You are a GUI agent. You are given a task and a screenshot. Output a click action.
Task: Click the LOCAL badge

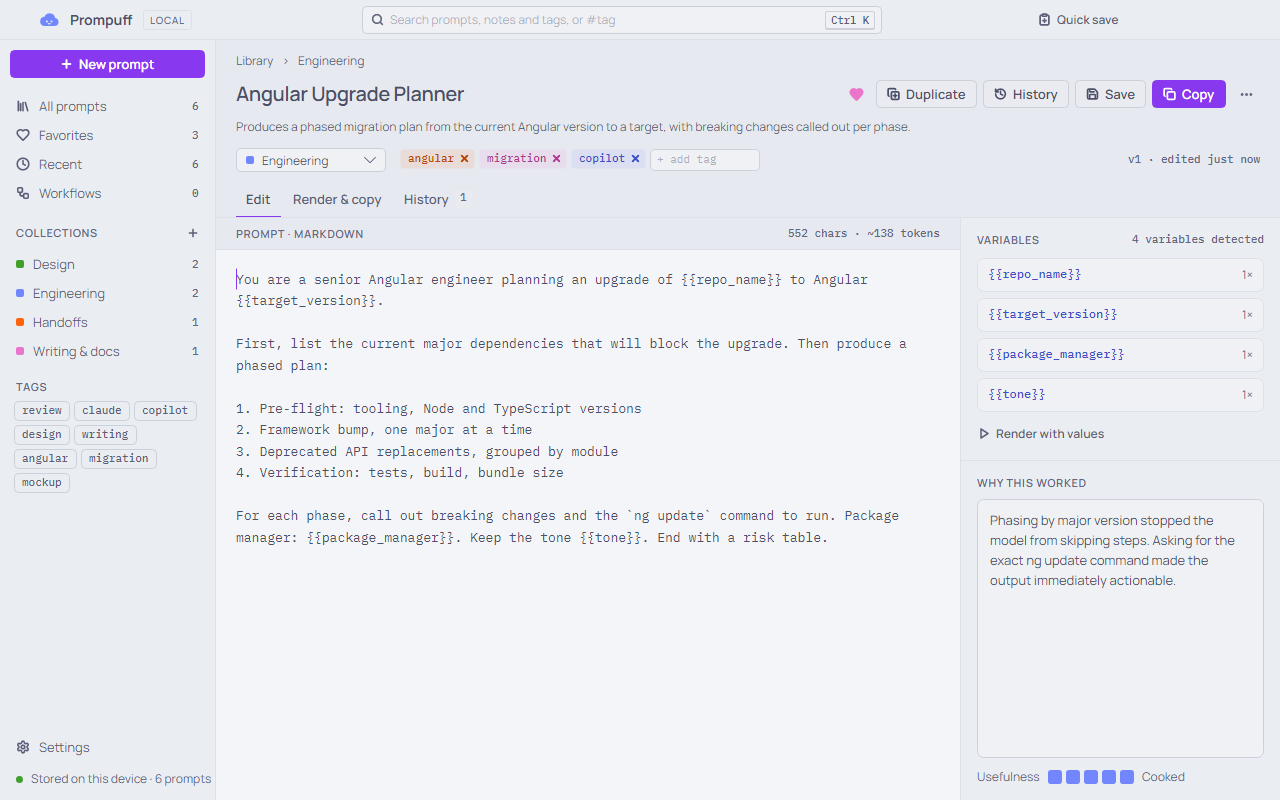point(167,20)
